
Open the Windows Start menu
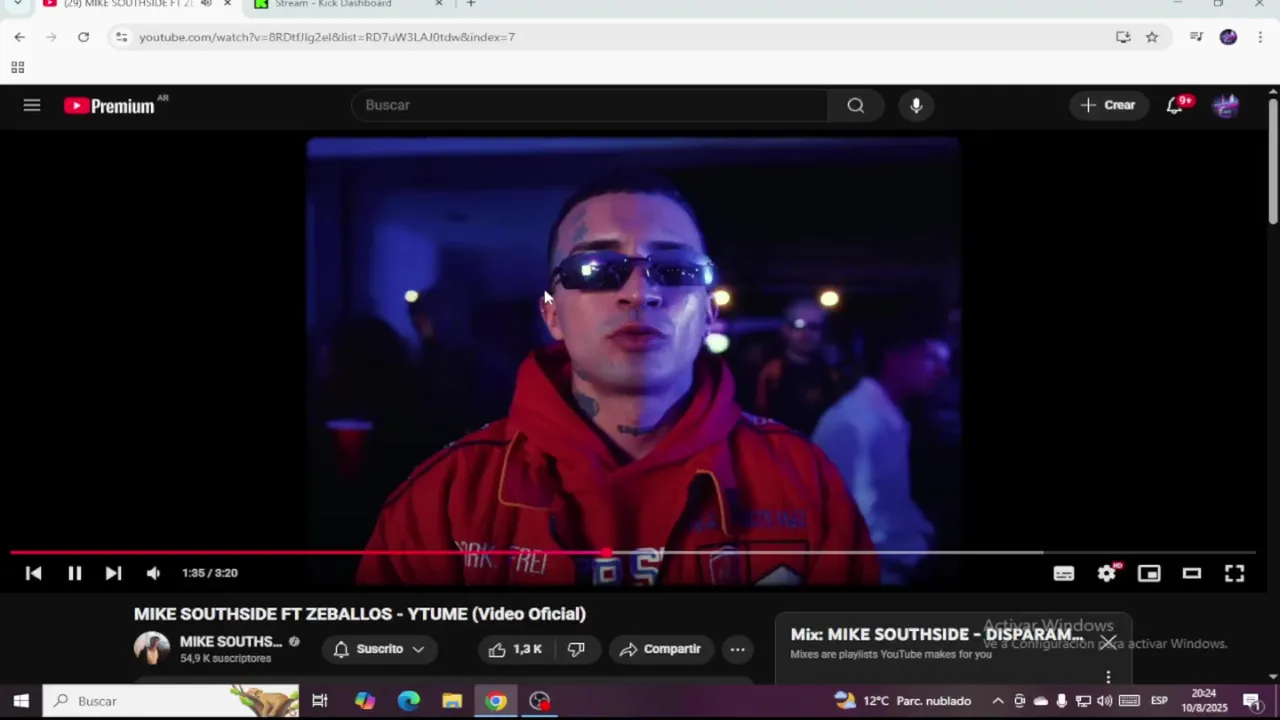21,701
